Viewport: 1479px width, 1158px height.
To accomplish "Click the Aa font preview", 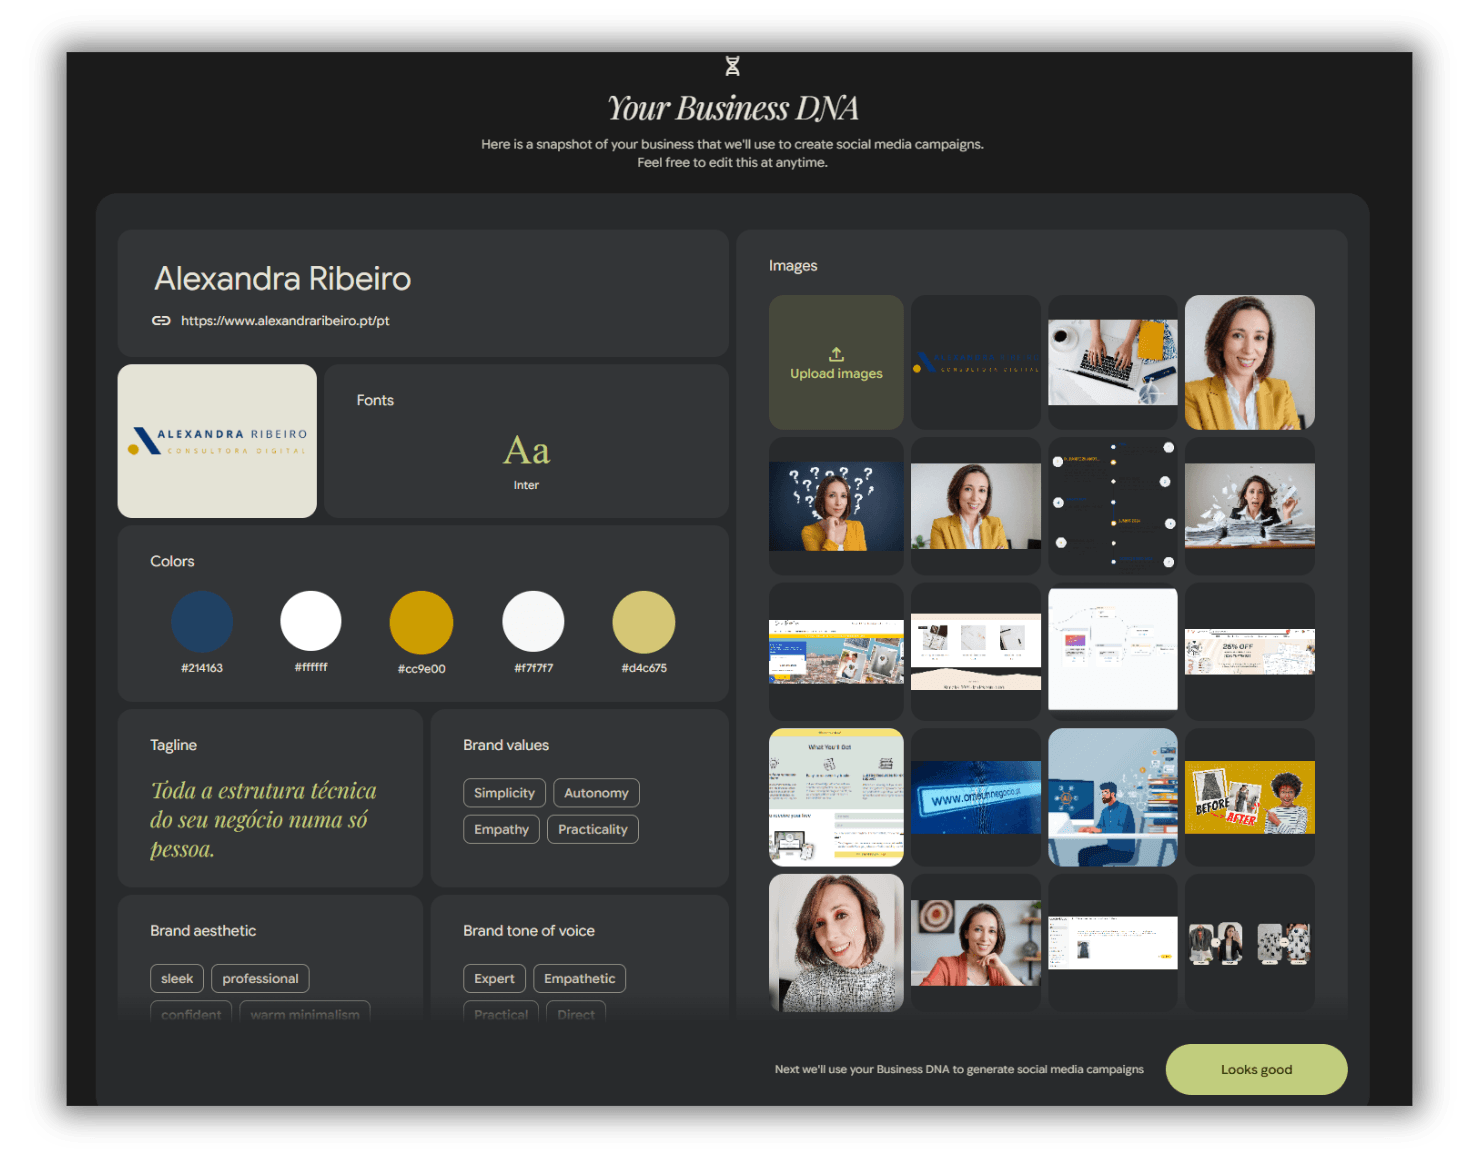I will point(526,451).
